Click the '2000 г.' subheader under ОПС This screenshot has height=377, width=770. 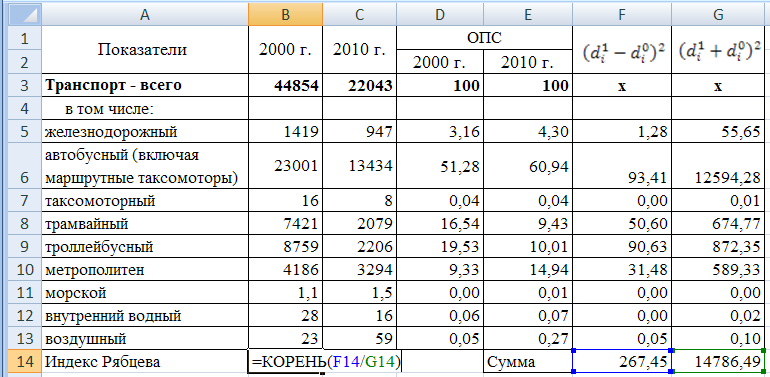[440, 62]
